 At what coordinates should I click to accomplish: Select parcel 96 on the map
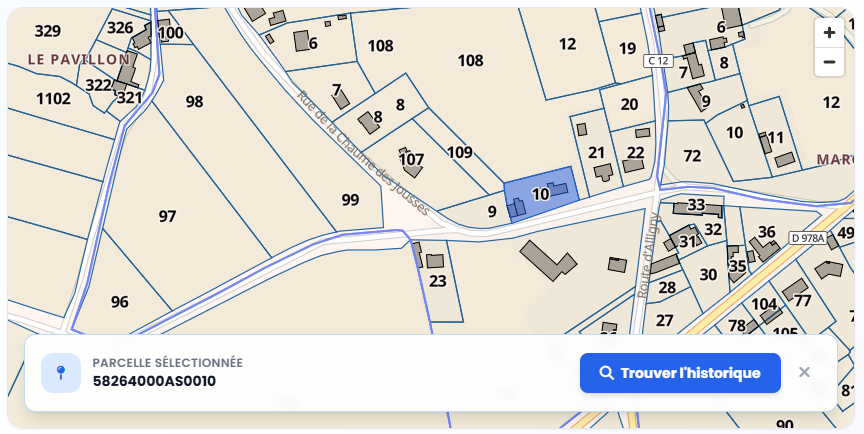pos(120,302)
